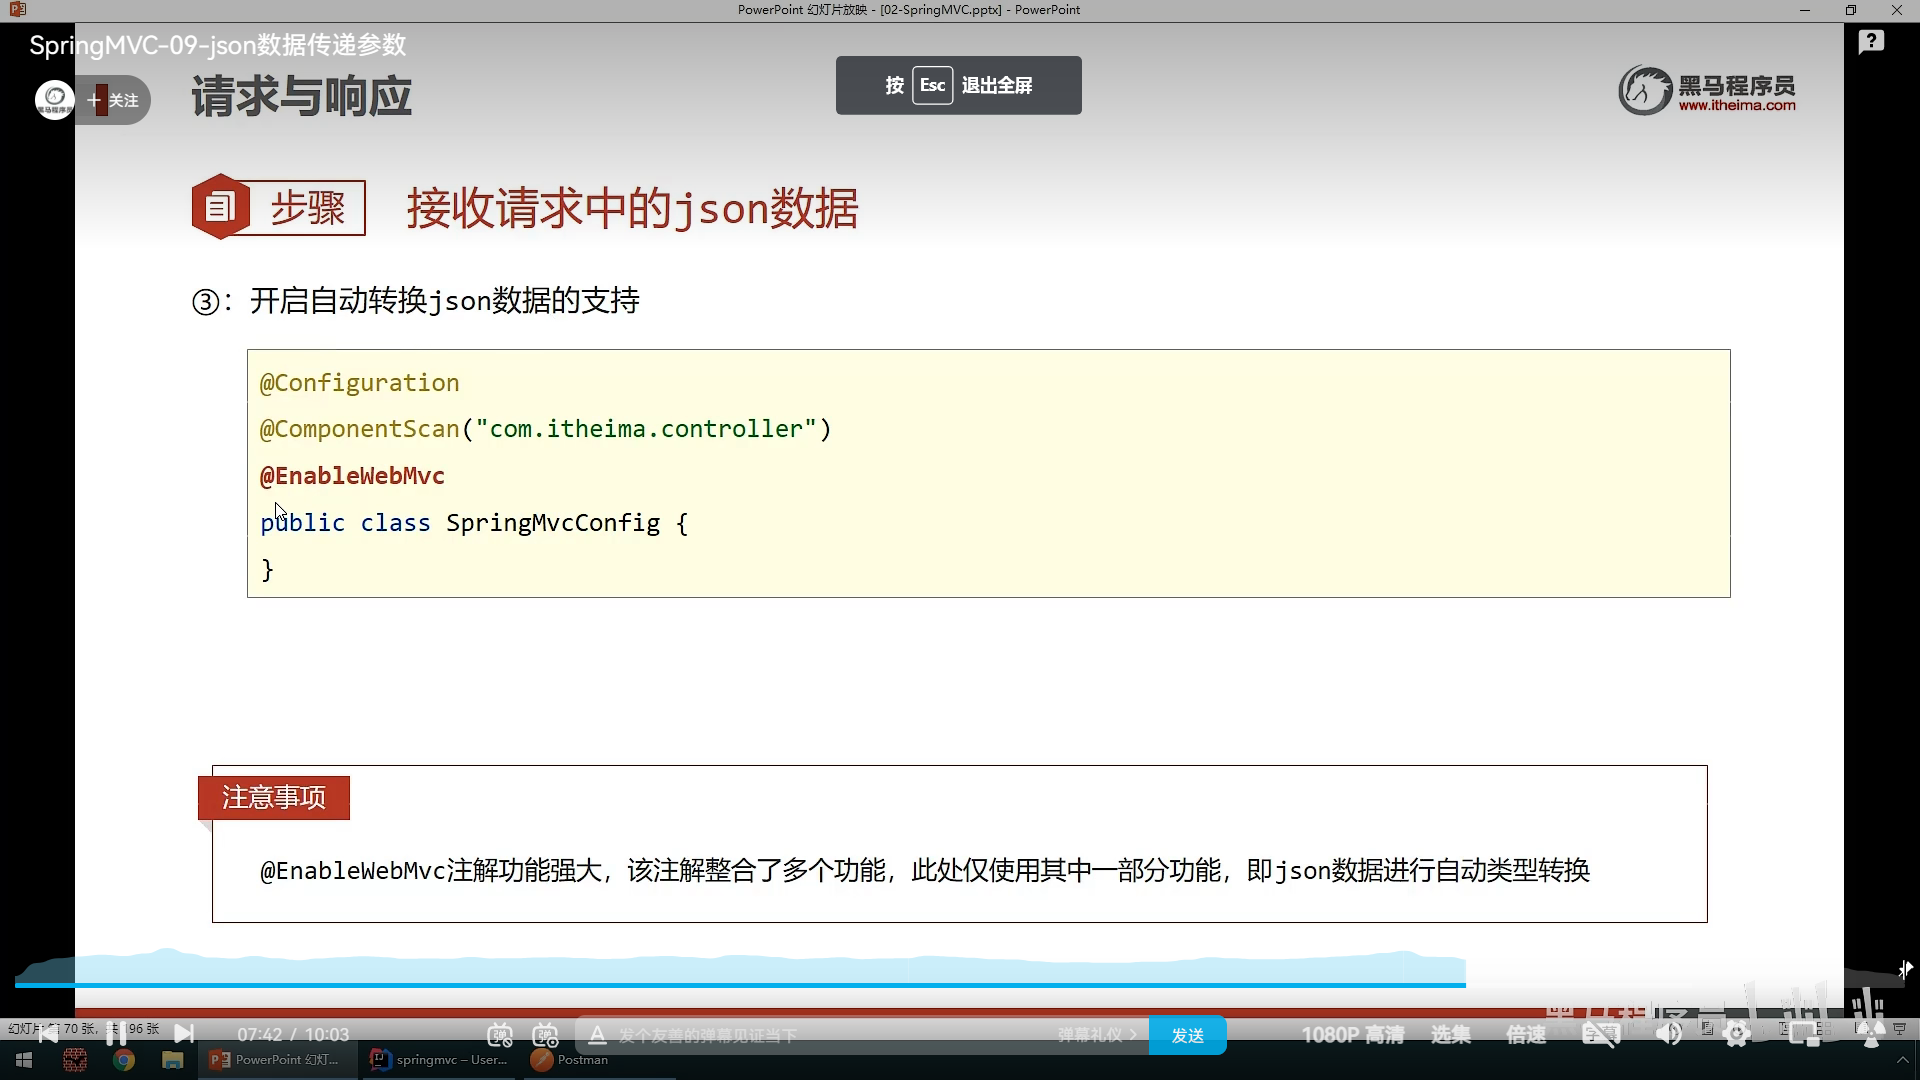Open danmaku settings icon

click(x=545, y=1035)
